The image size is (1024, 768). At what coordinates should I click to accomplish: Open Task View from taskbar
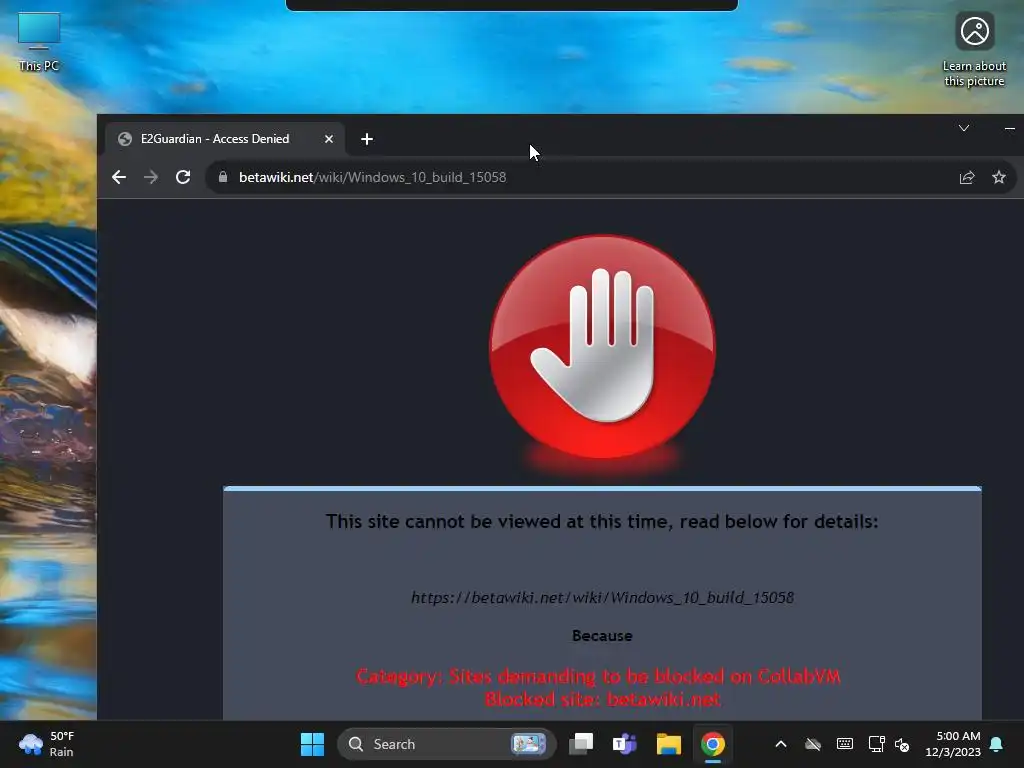pyautogui.click(x=581, y=744)
